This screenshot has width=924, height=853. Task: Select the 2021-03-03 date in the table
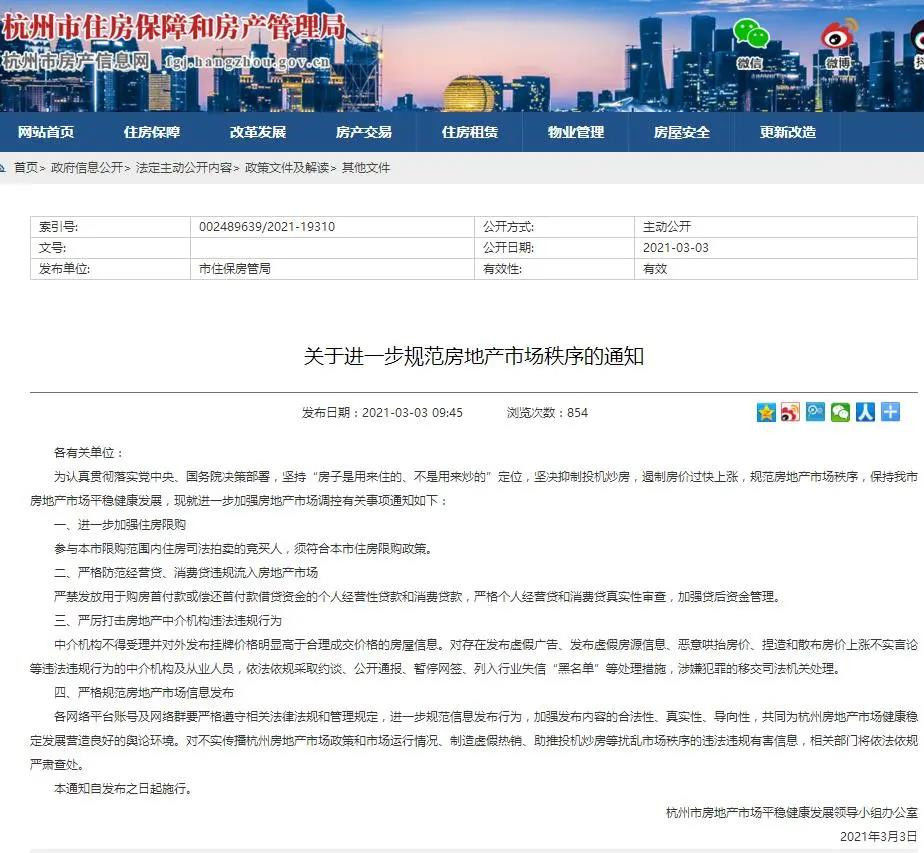676,248
